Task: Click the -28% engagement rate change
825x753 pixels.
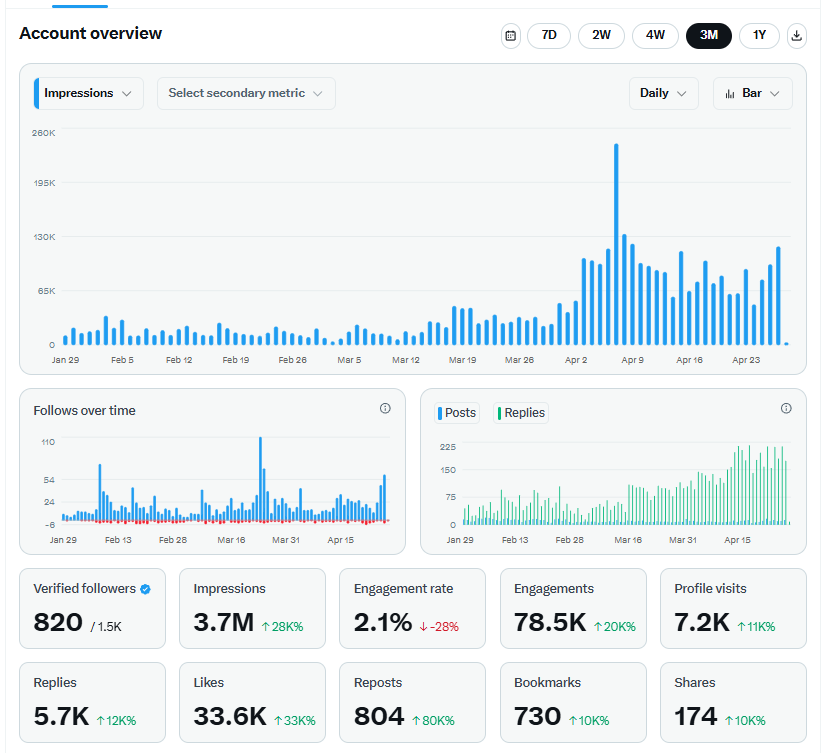Action: pyautogui.click(x=439, y=627)
